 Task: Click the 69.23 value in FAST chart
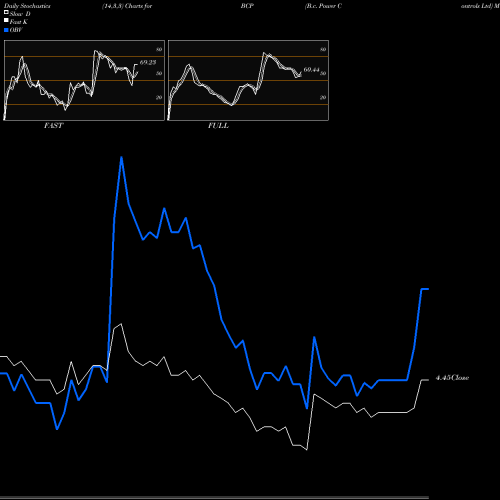[x=148, y=62]
